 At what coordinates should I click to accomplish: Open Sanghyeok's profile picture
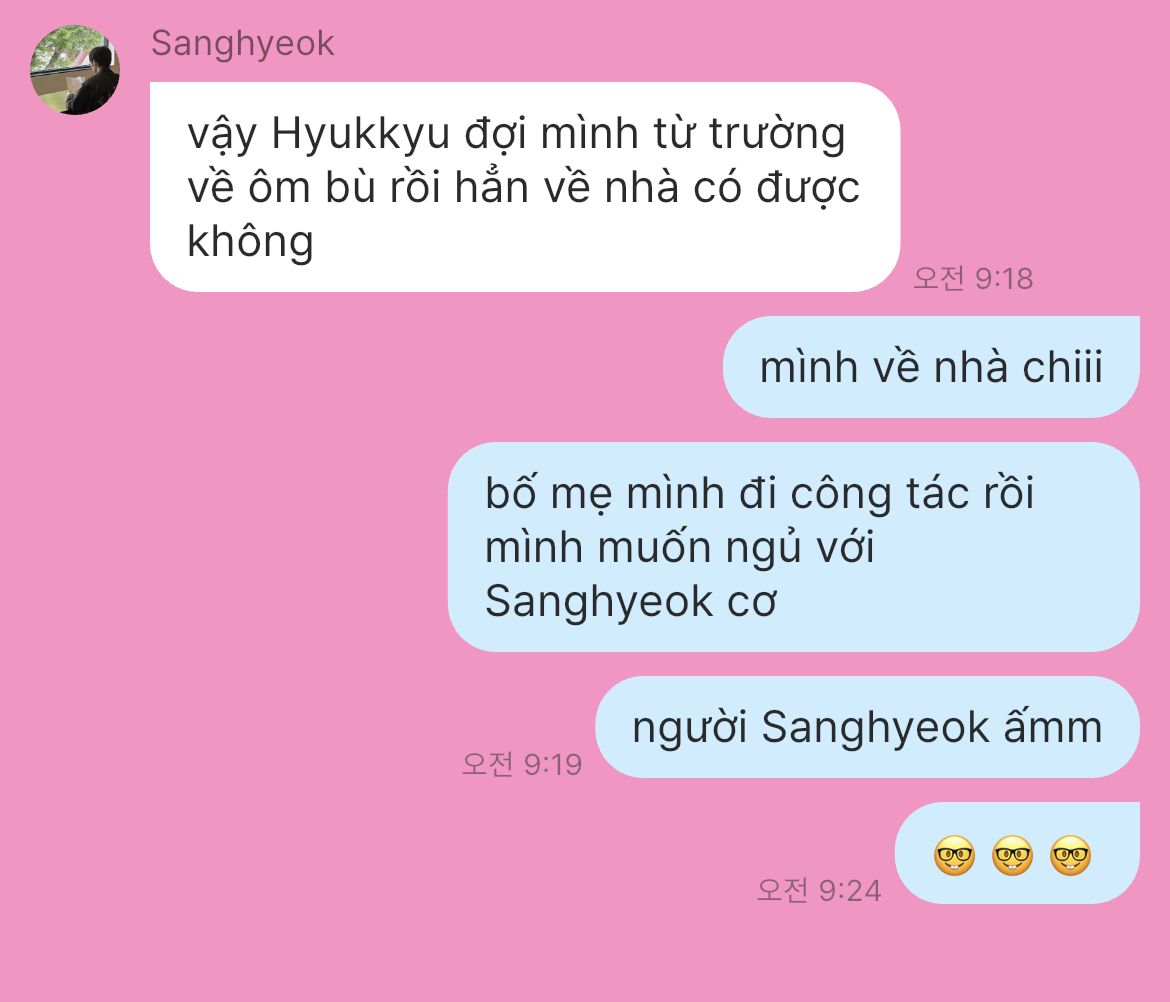pos(75,69)
